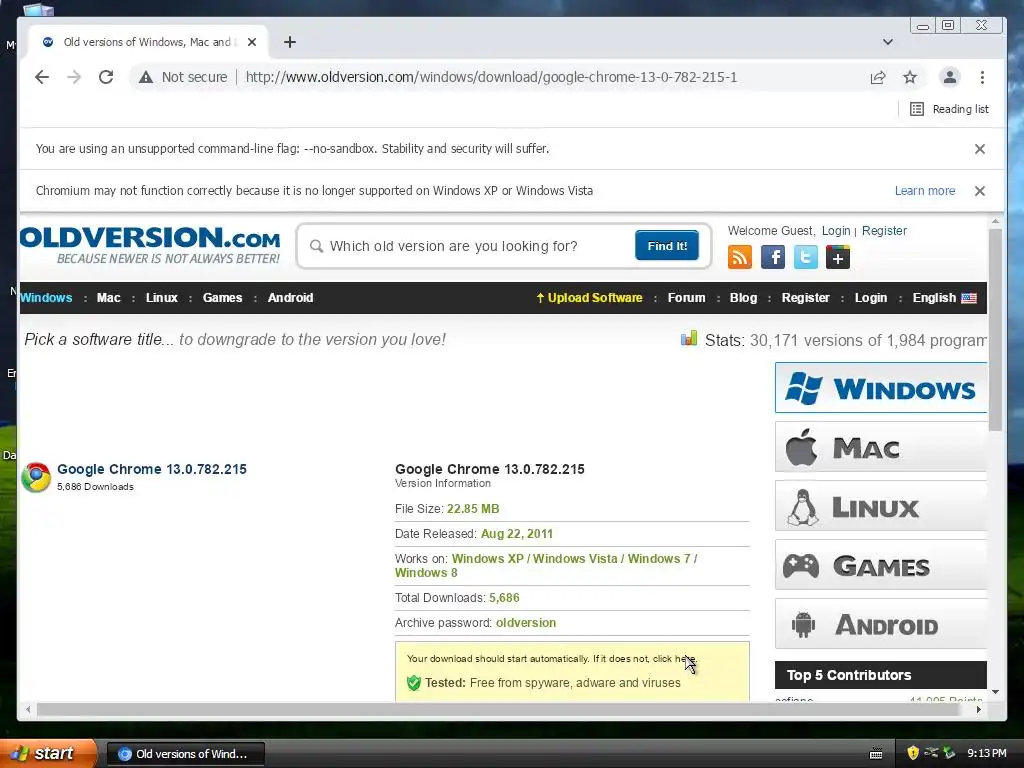Select Games in the navigation bar

click(222, 298)
